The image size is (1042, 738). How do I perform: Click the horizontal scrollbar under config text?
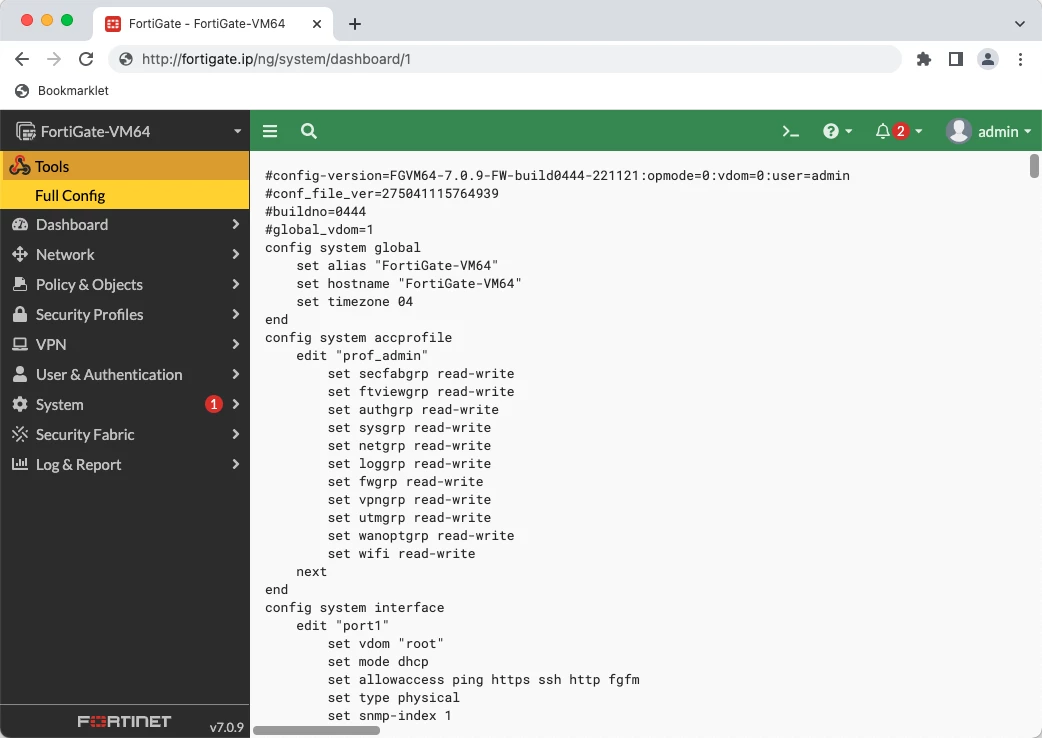[316, 730]
